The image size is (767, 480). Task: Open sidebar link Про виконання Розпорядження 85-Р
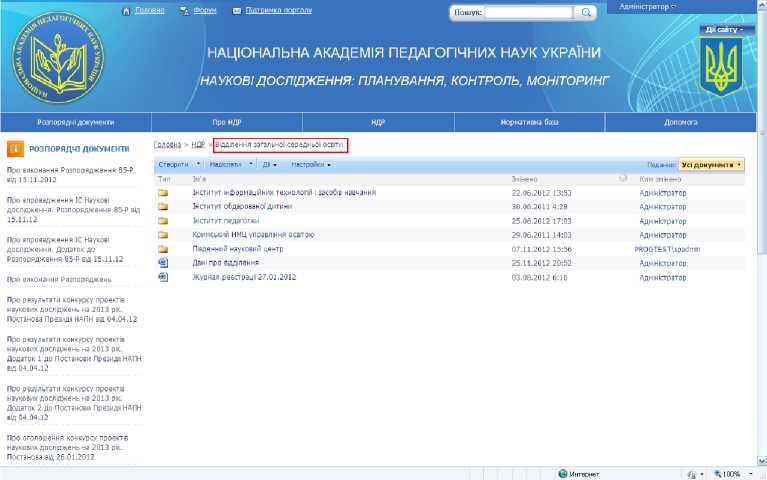coord(70,175)
